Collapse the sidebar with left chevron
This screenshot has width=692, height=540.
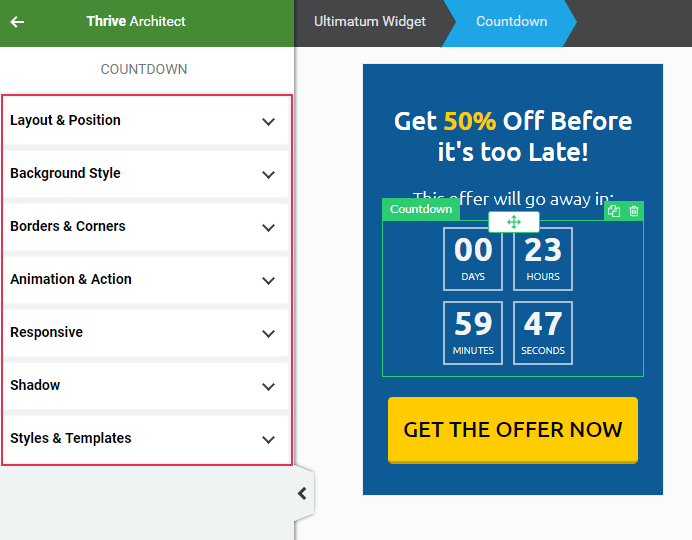302,493
